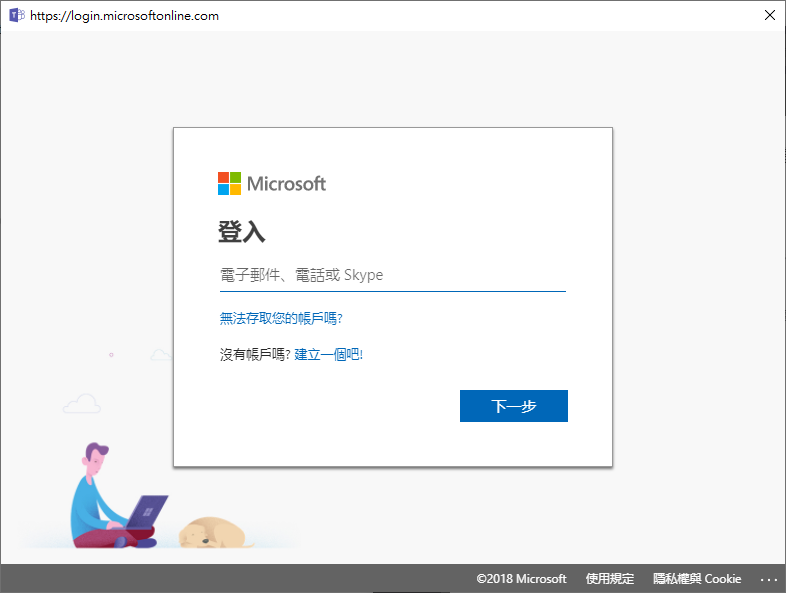Click the large cloud outline at left
This screenshot has height=593, width=786.
click(82, 404)
